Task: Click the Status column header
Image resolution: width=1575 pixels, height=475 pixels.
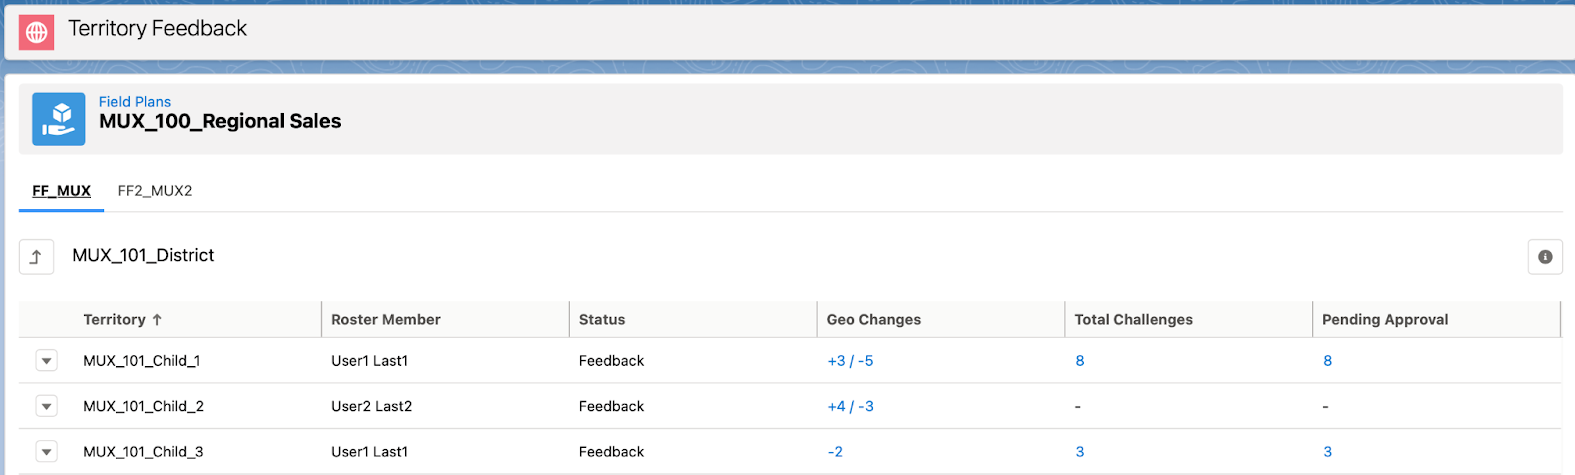Action: tap(602, 320)
